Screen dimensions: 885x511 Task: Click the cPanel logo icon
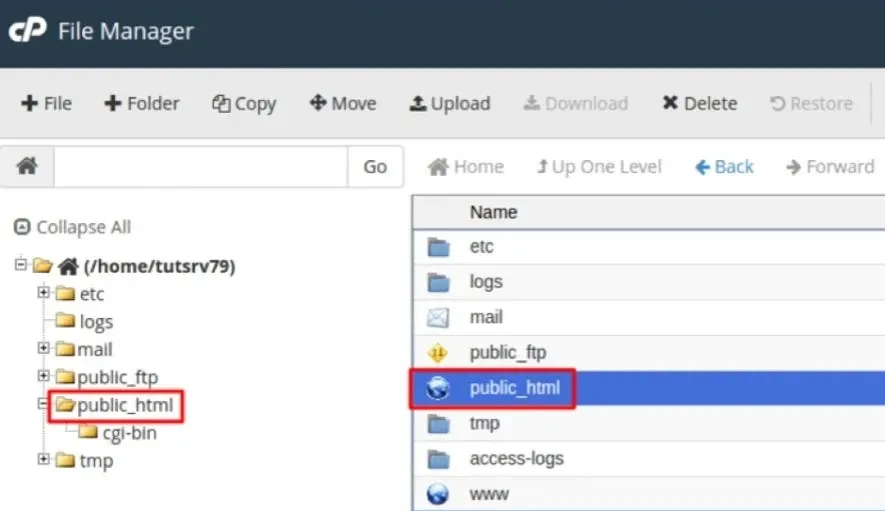point(27,31)
